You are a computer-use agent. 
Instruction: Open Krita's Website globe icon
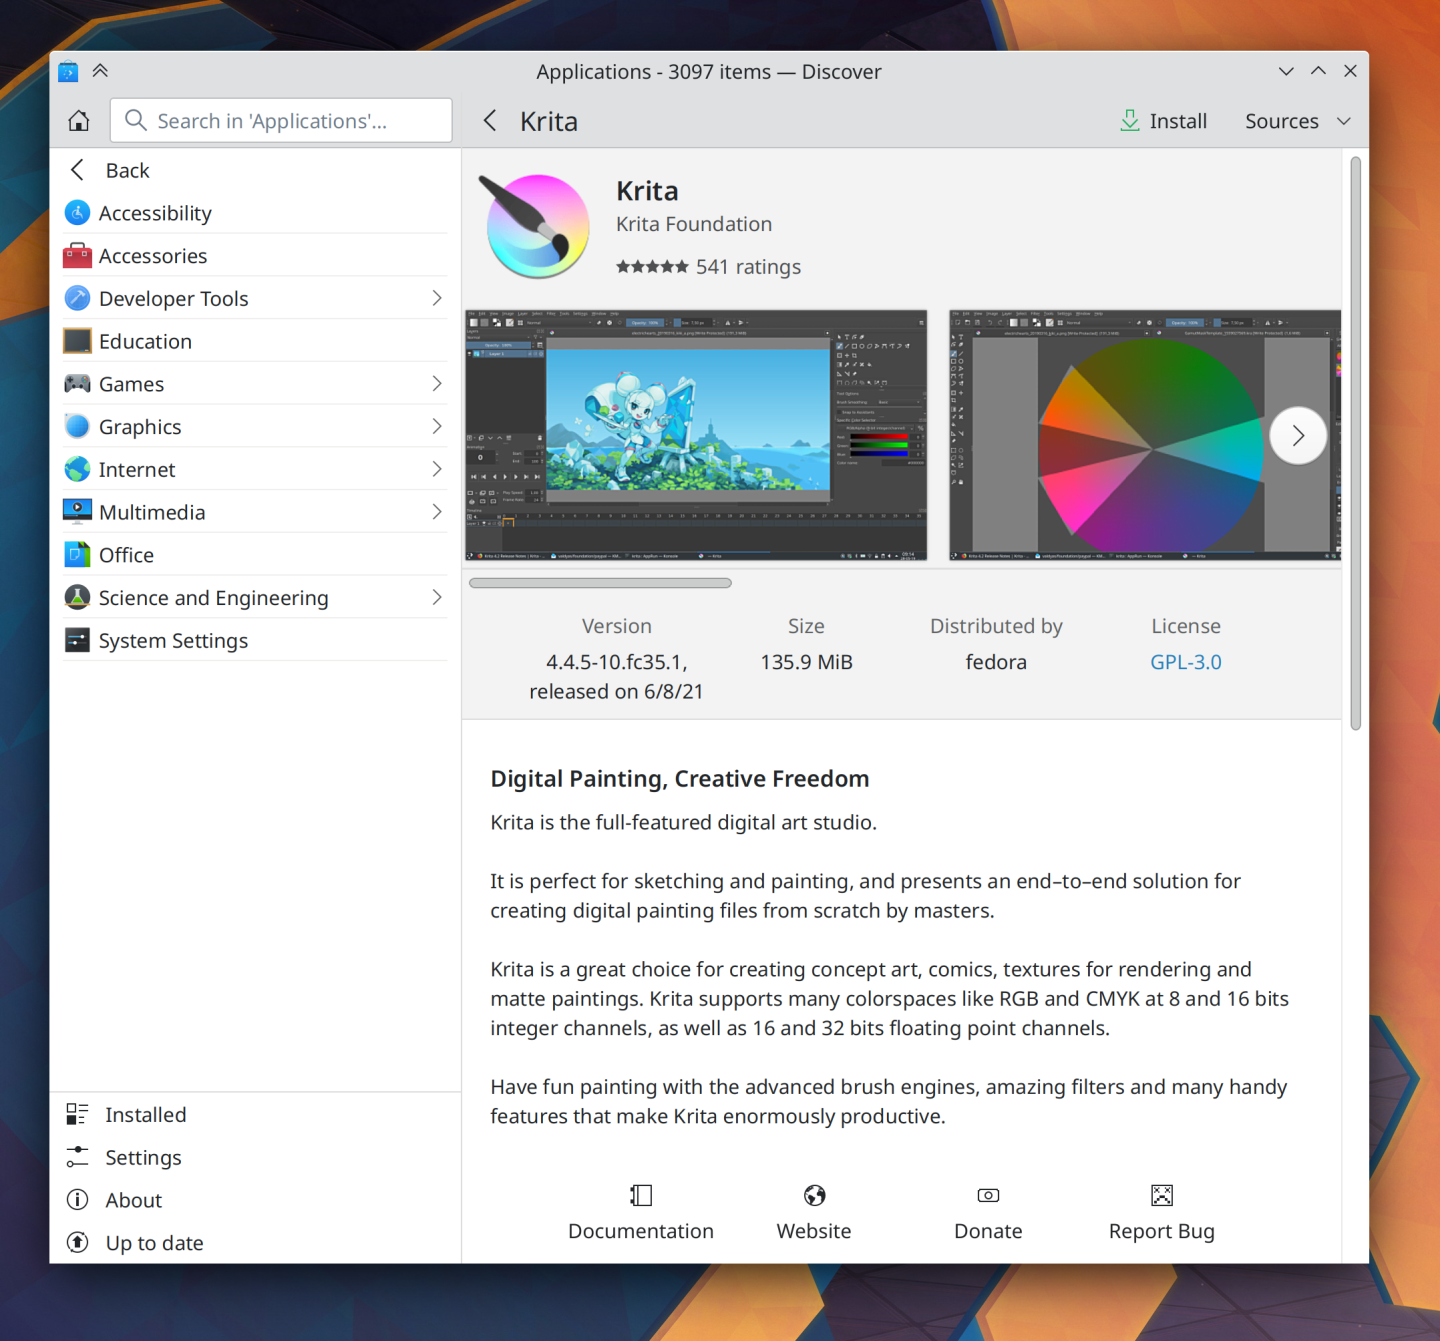814,1195
